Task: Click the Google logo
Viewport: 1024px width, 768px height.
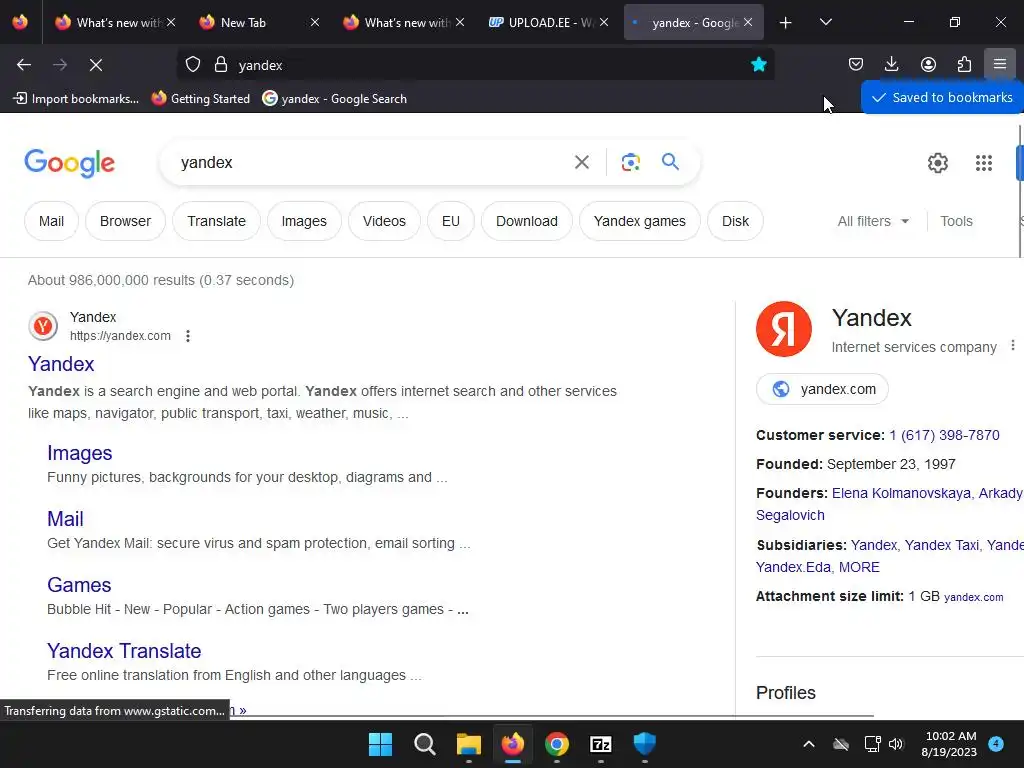Action: [69, 163]
